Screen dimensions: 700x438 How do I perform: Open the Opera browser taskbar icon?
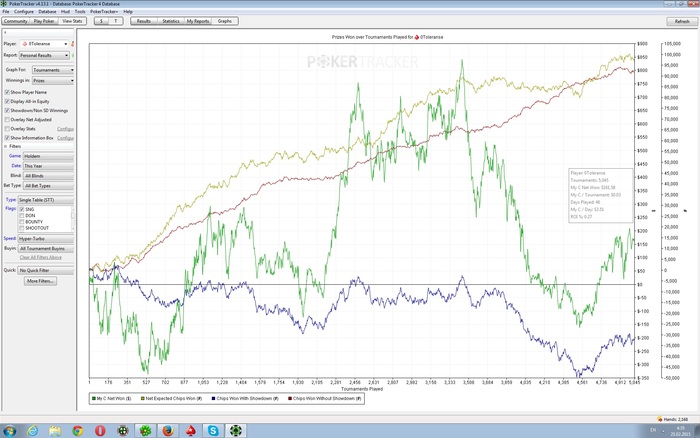coord(100,431)
